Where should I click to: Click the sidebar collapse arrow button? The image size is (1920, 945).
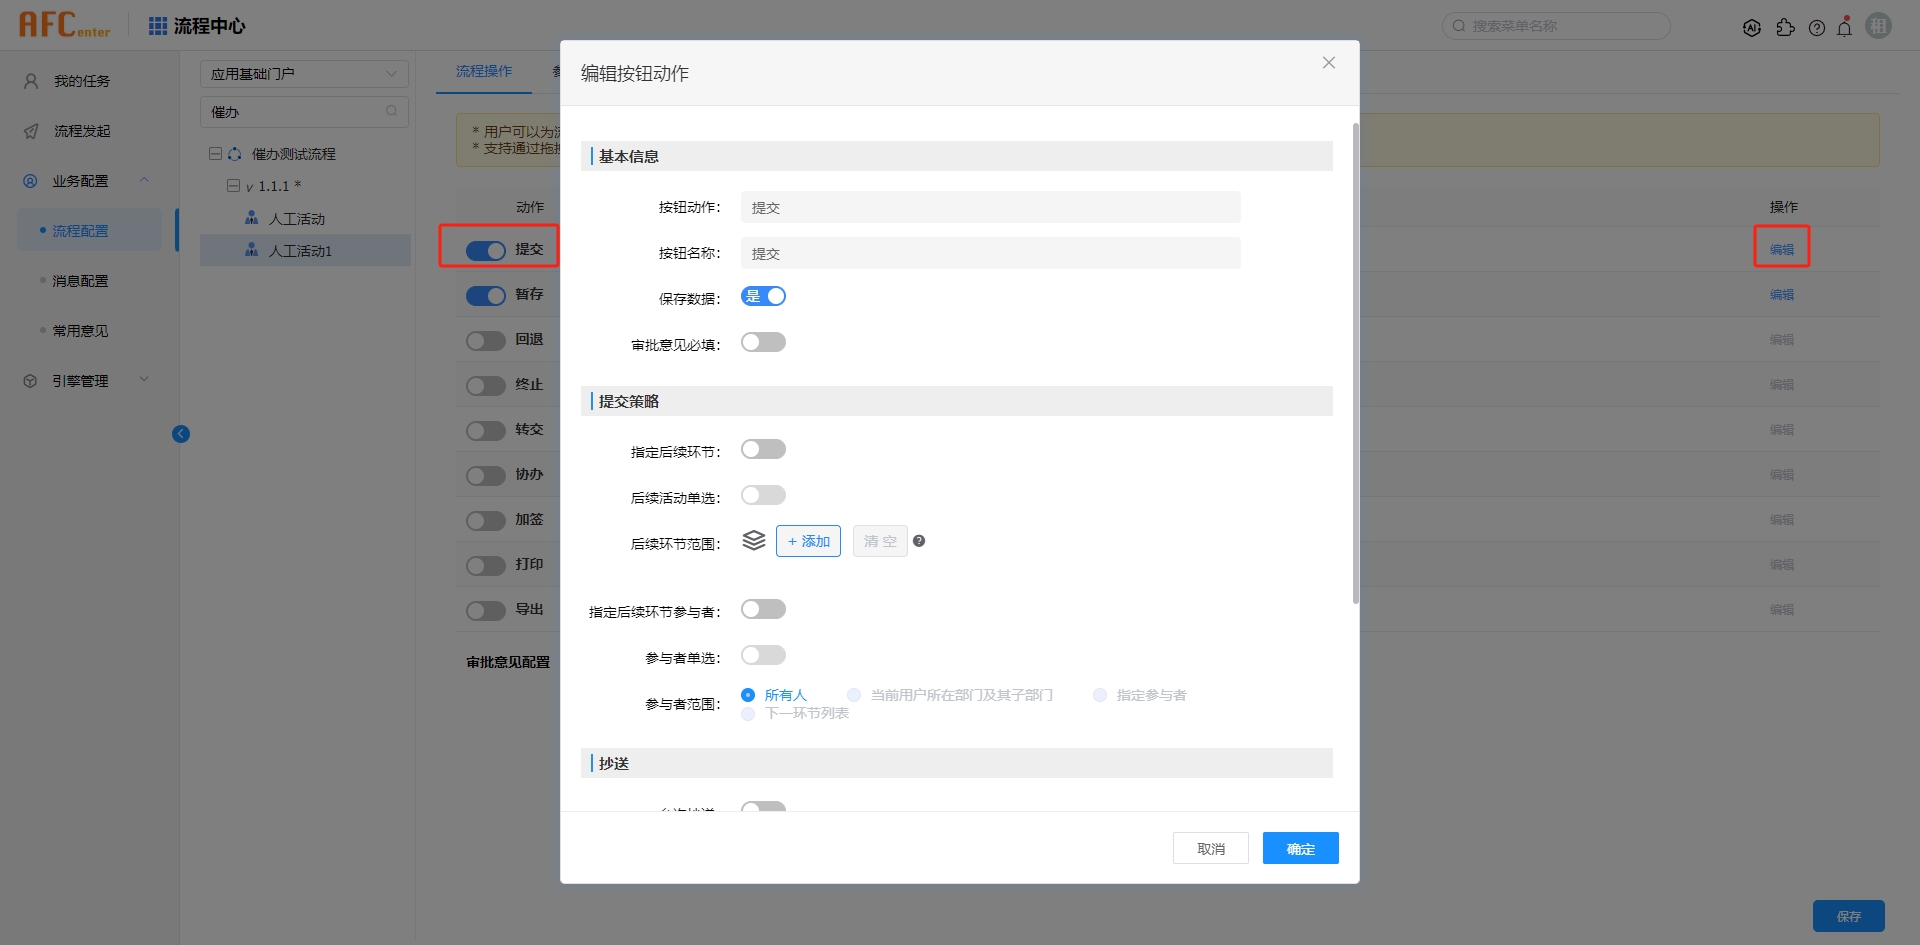tap(181, 434)
